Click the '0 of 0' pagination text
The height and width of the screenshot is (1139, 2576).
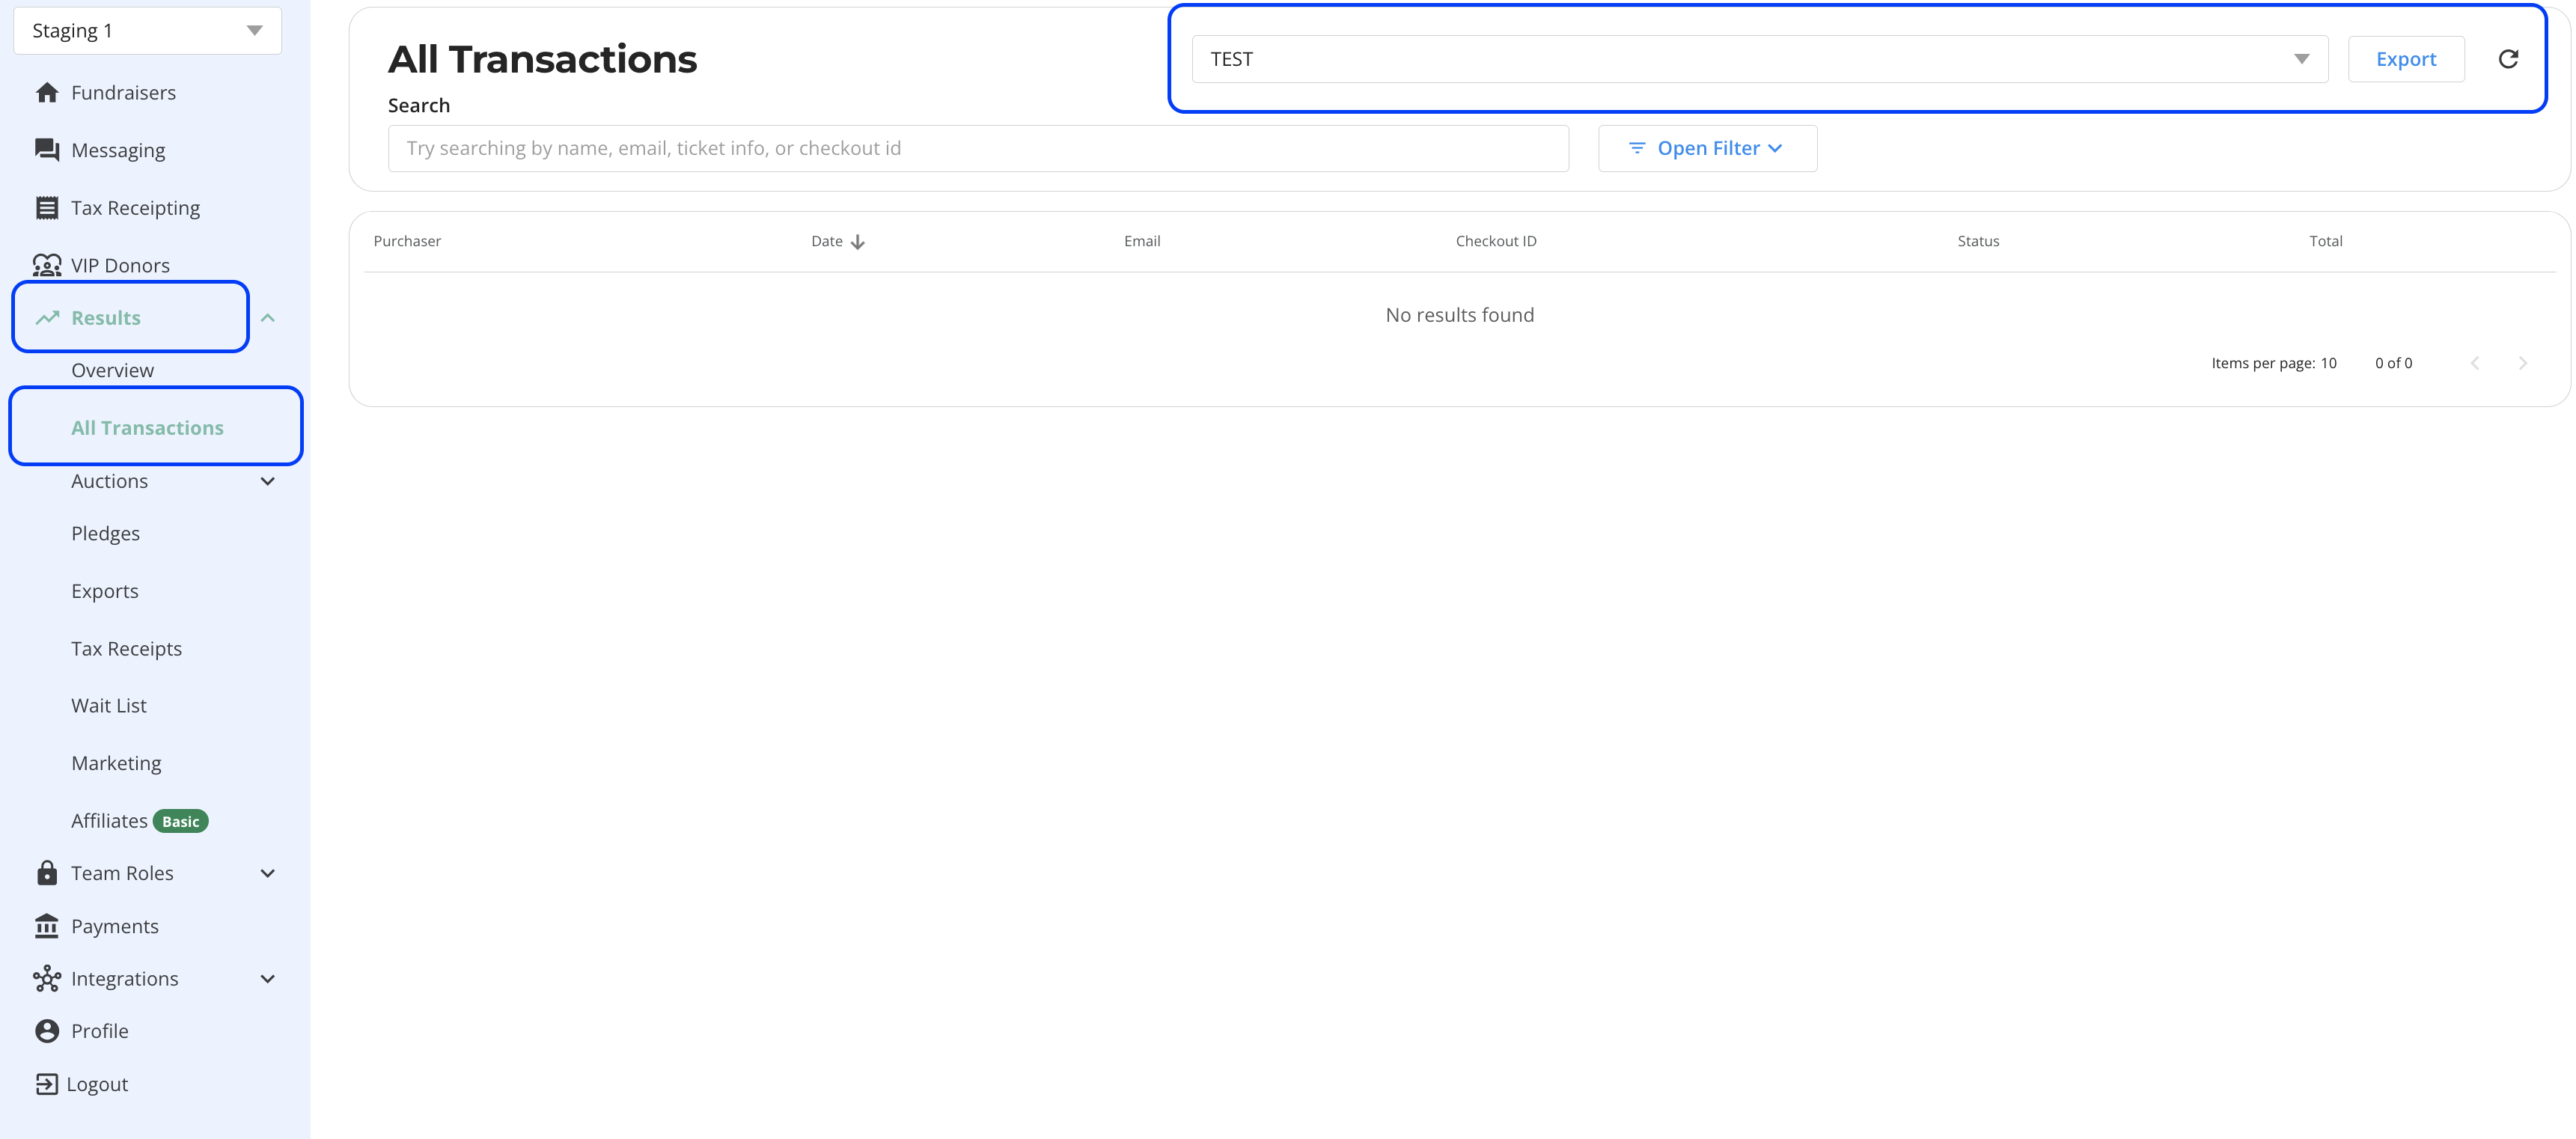tap(2394, 363)
